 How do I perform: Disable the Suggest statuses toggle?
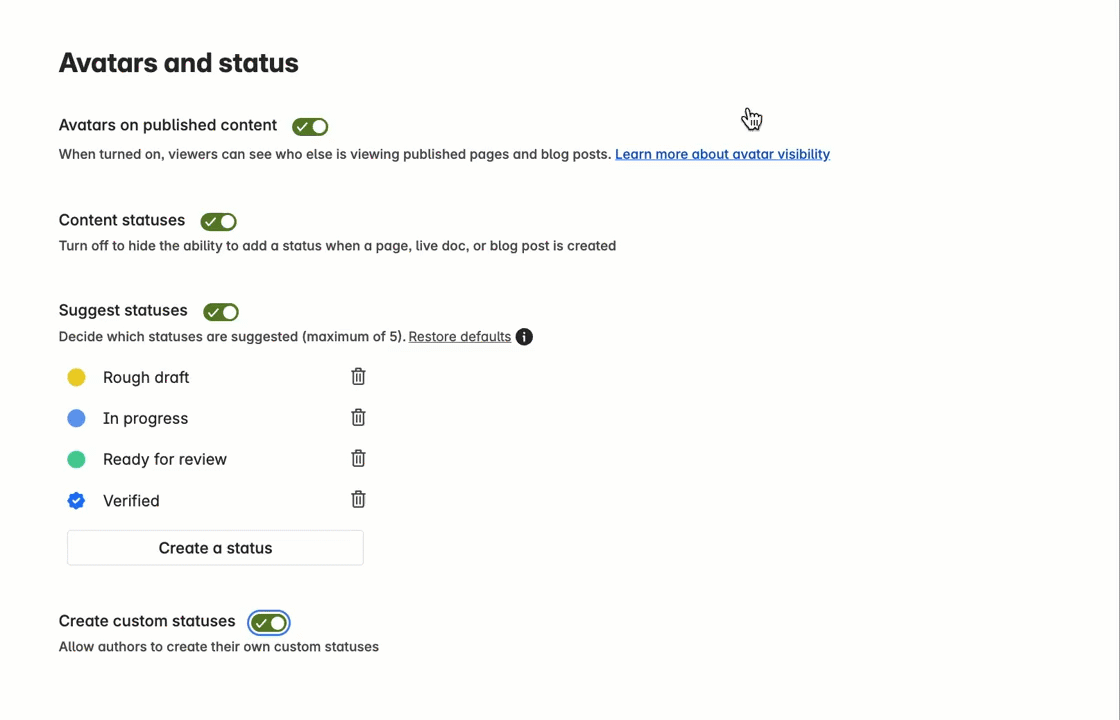click(221, 312)
